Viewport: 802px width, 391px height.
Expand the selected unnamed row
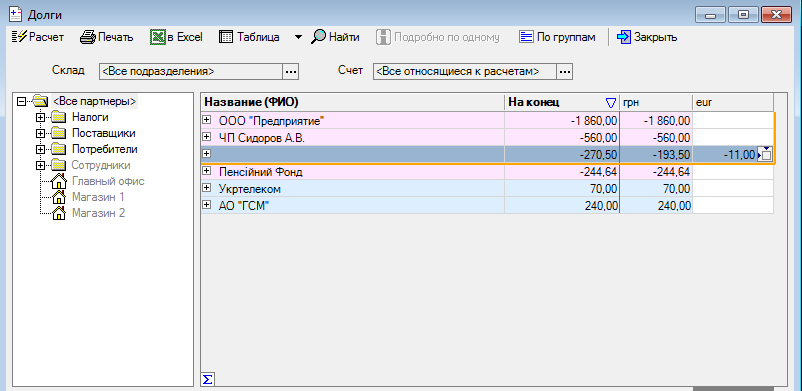(x=207, y=154)
